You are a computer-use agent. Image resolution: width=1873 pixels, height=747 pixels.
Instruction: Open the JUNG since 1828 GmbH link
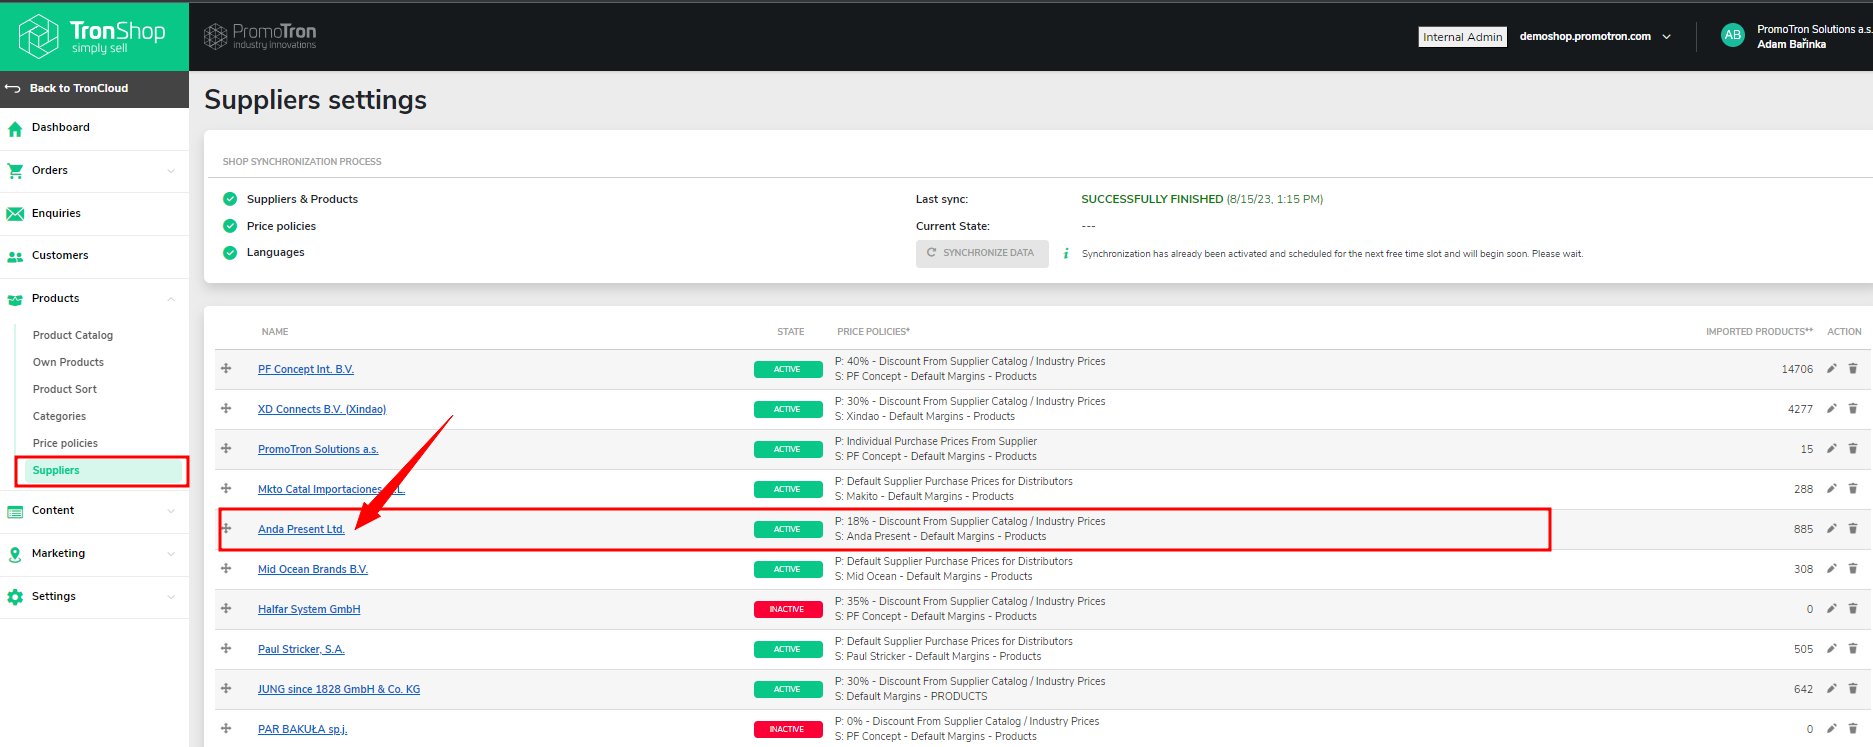point(339,689)
